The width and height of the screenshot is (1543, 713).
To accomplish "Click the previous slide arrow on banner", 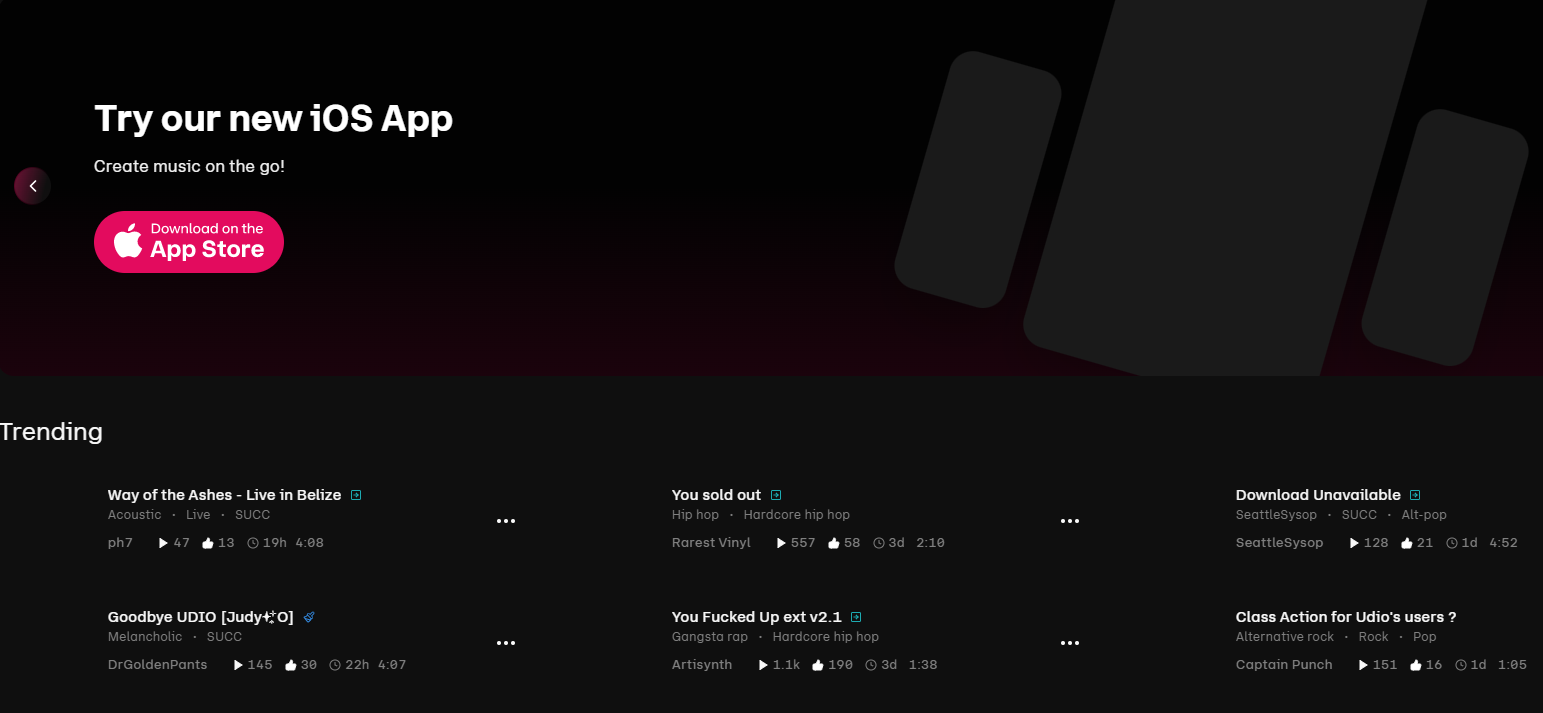I will click(x=32, y=186).
